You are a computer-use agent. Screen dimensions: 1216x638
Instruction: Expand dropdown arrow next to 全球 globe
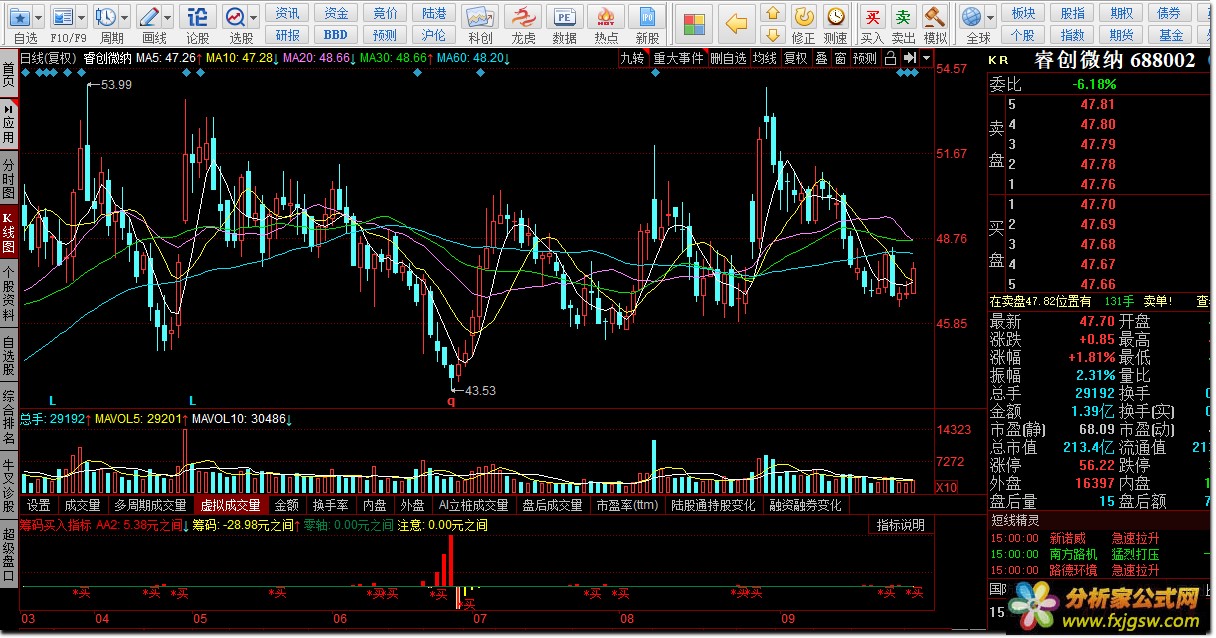tap(990, 17)
